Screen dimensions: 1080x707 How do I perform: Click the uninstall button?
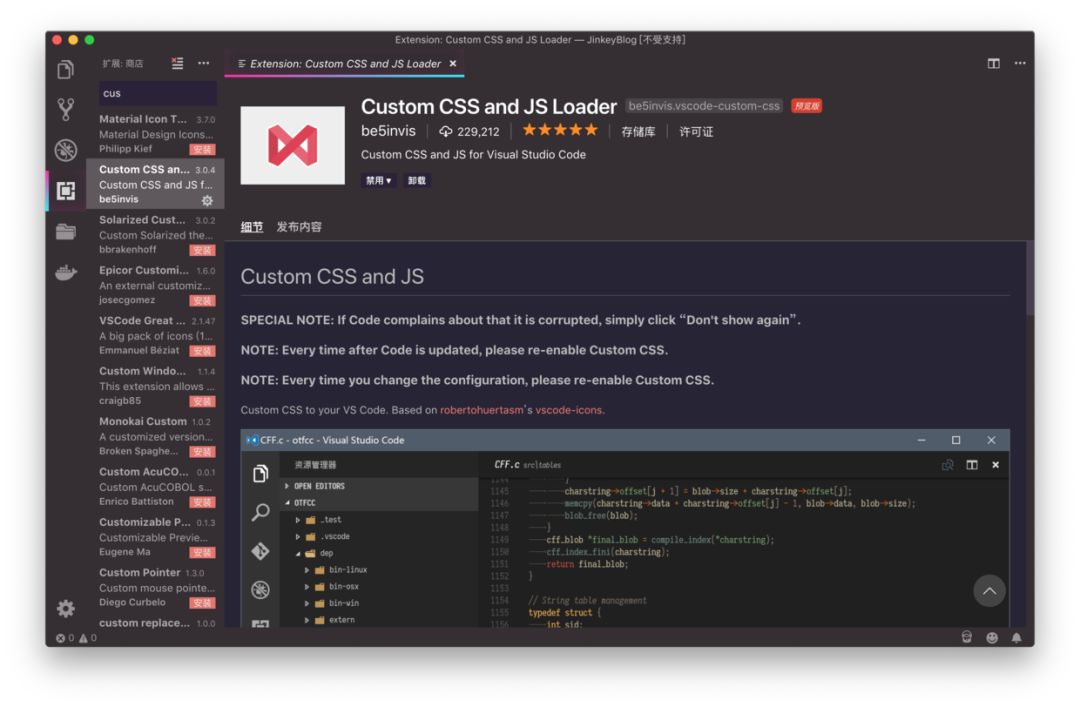416,181
